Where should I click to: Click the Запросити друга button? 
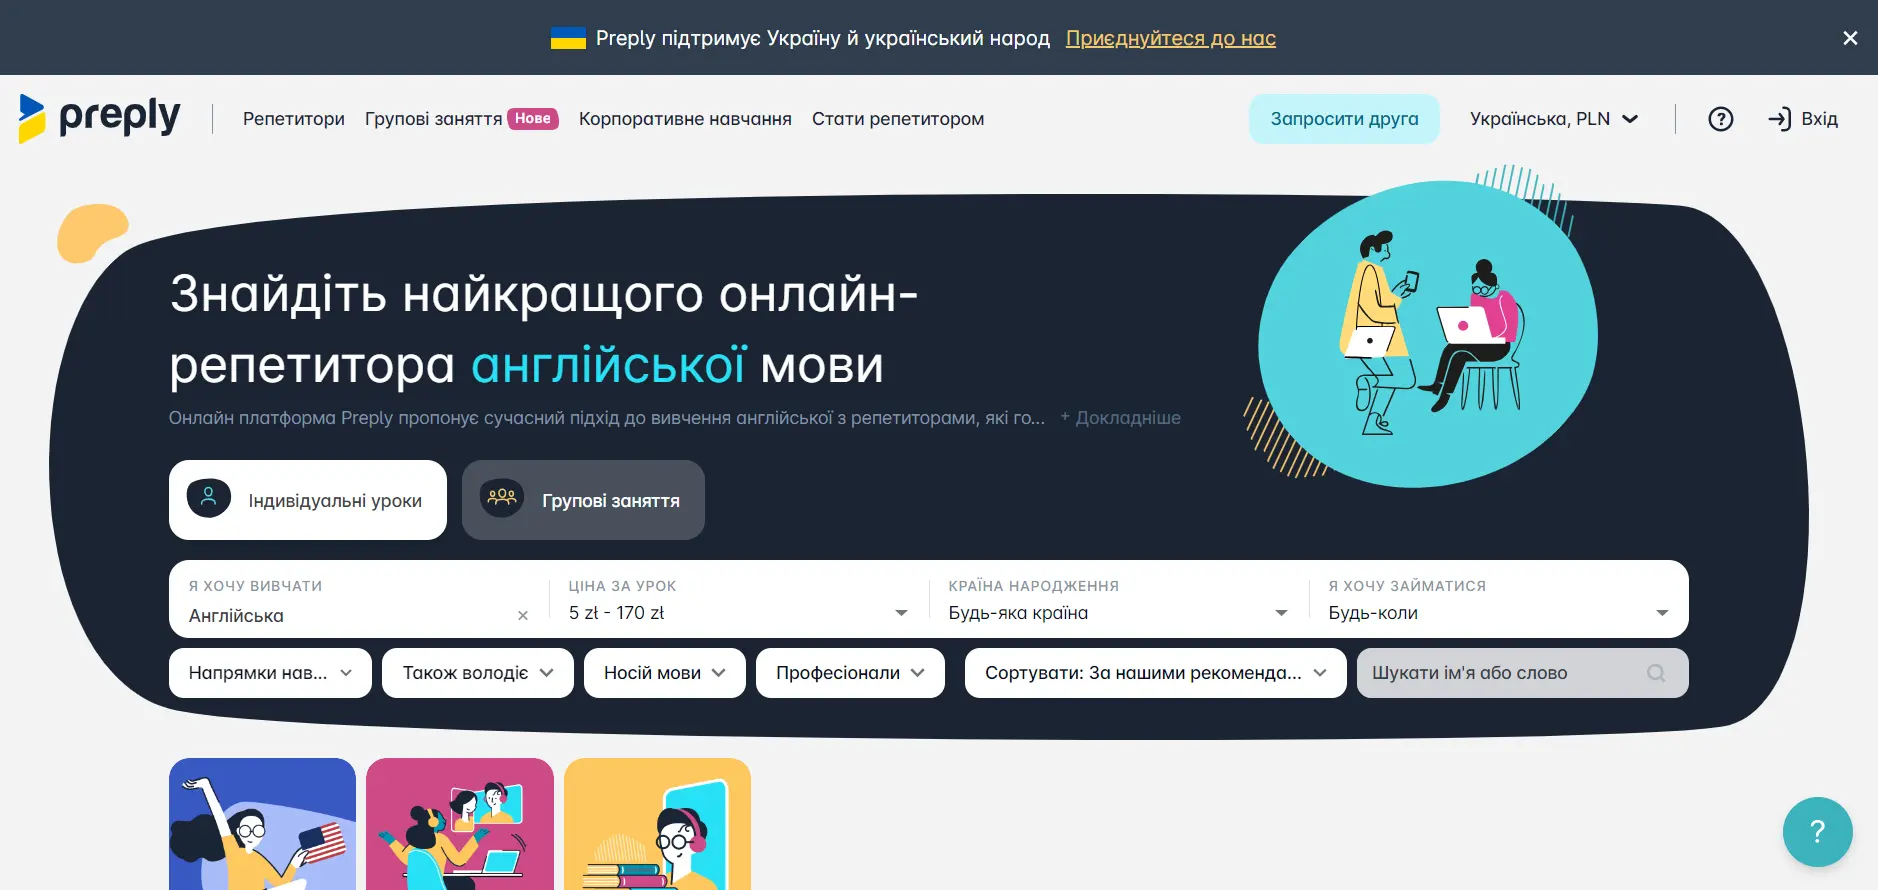(1344, 119)
